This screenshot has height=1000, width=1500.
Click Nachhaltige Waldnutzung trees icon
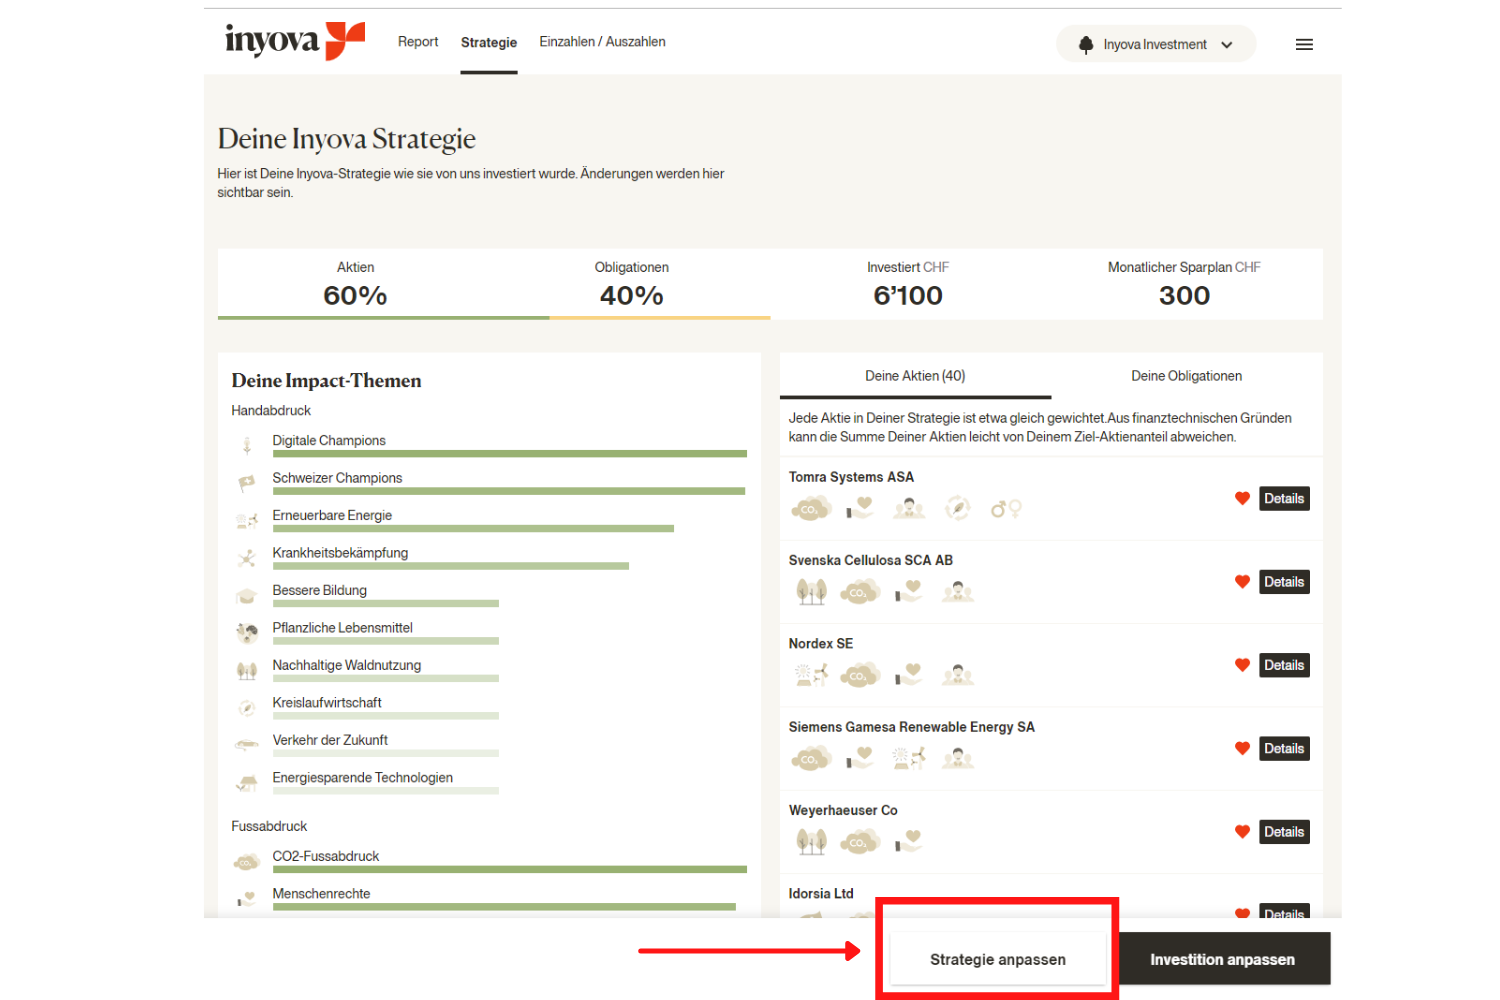coord(247,671)
